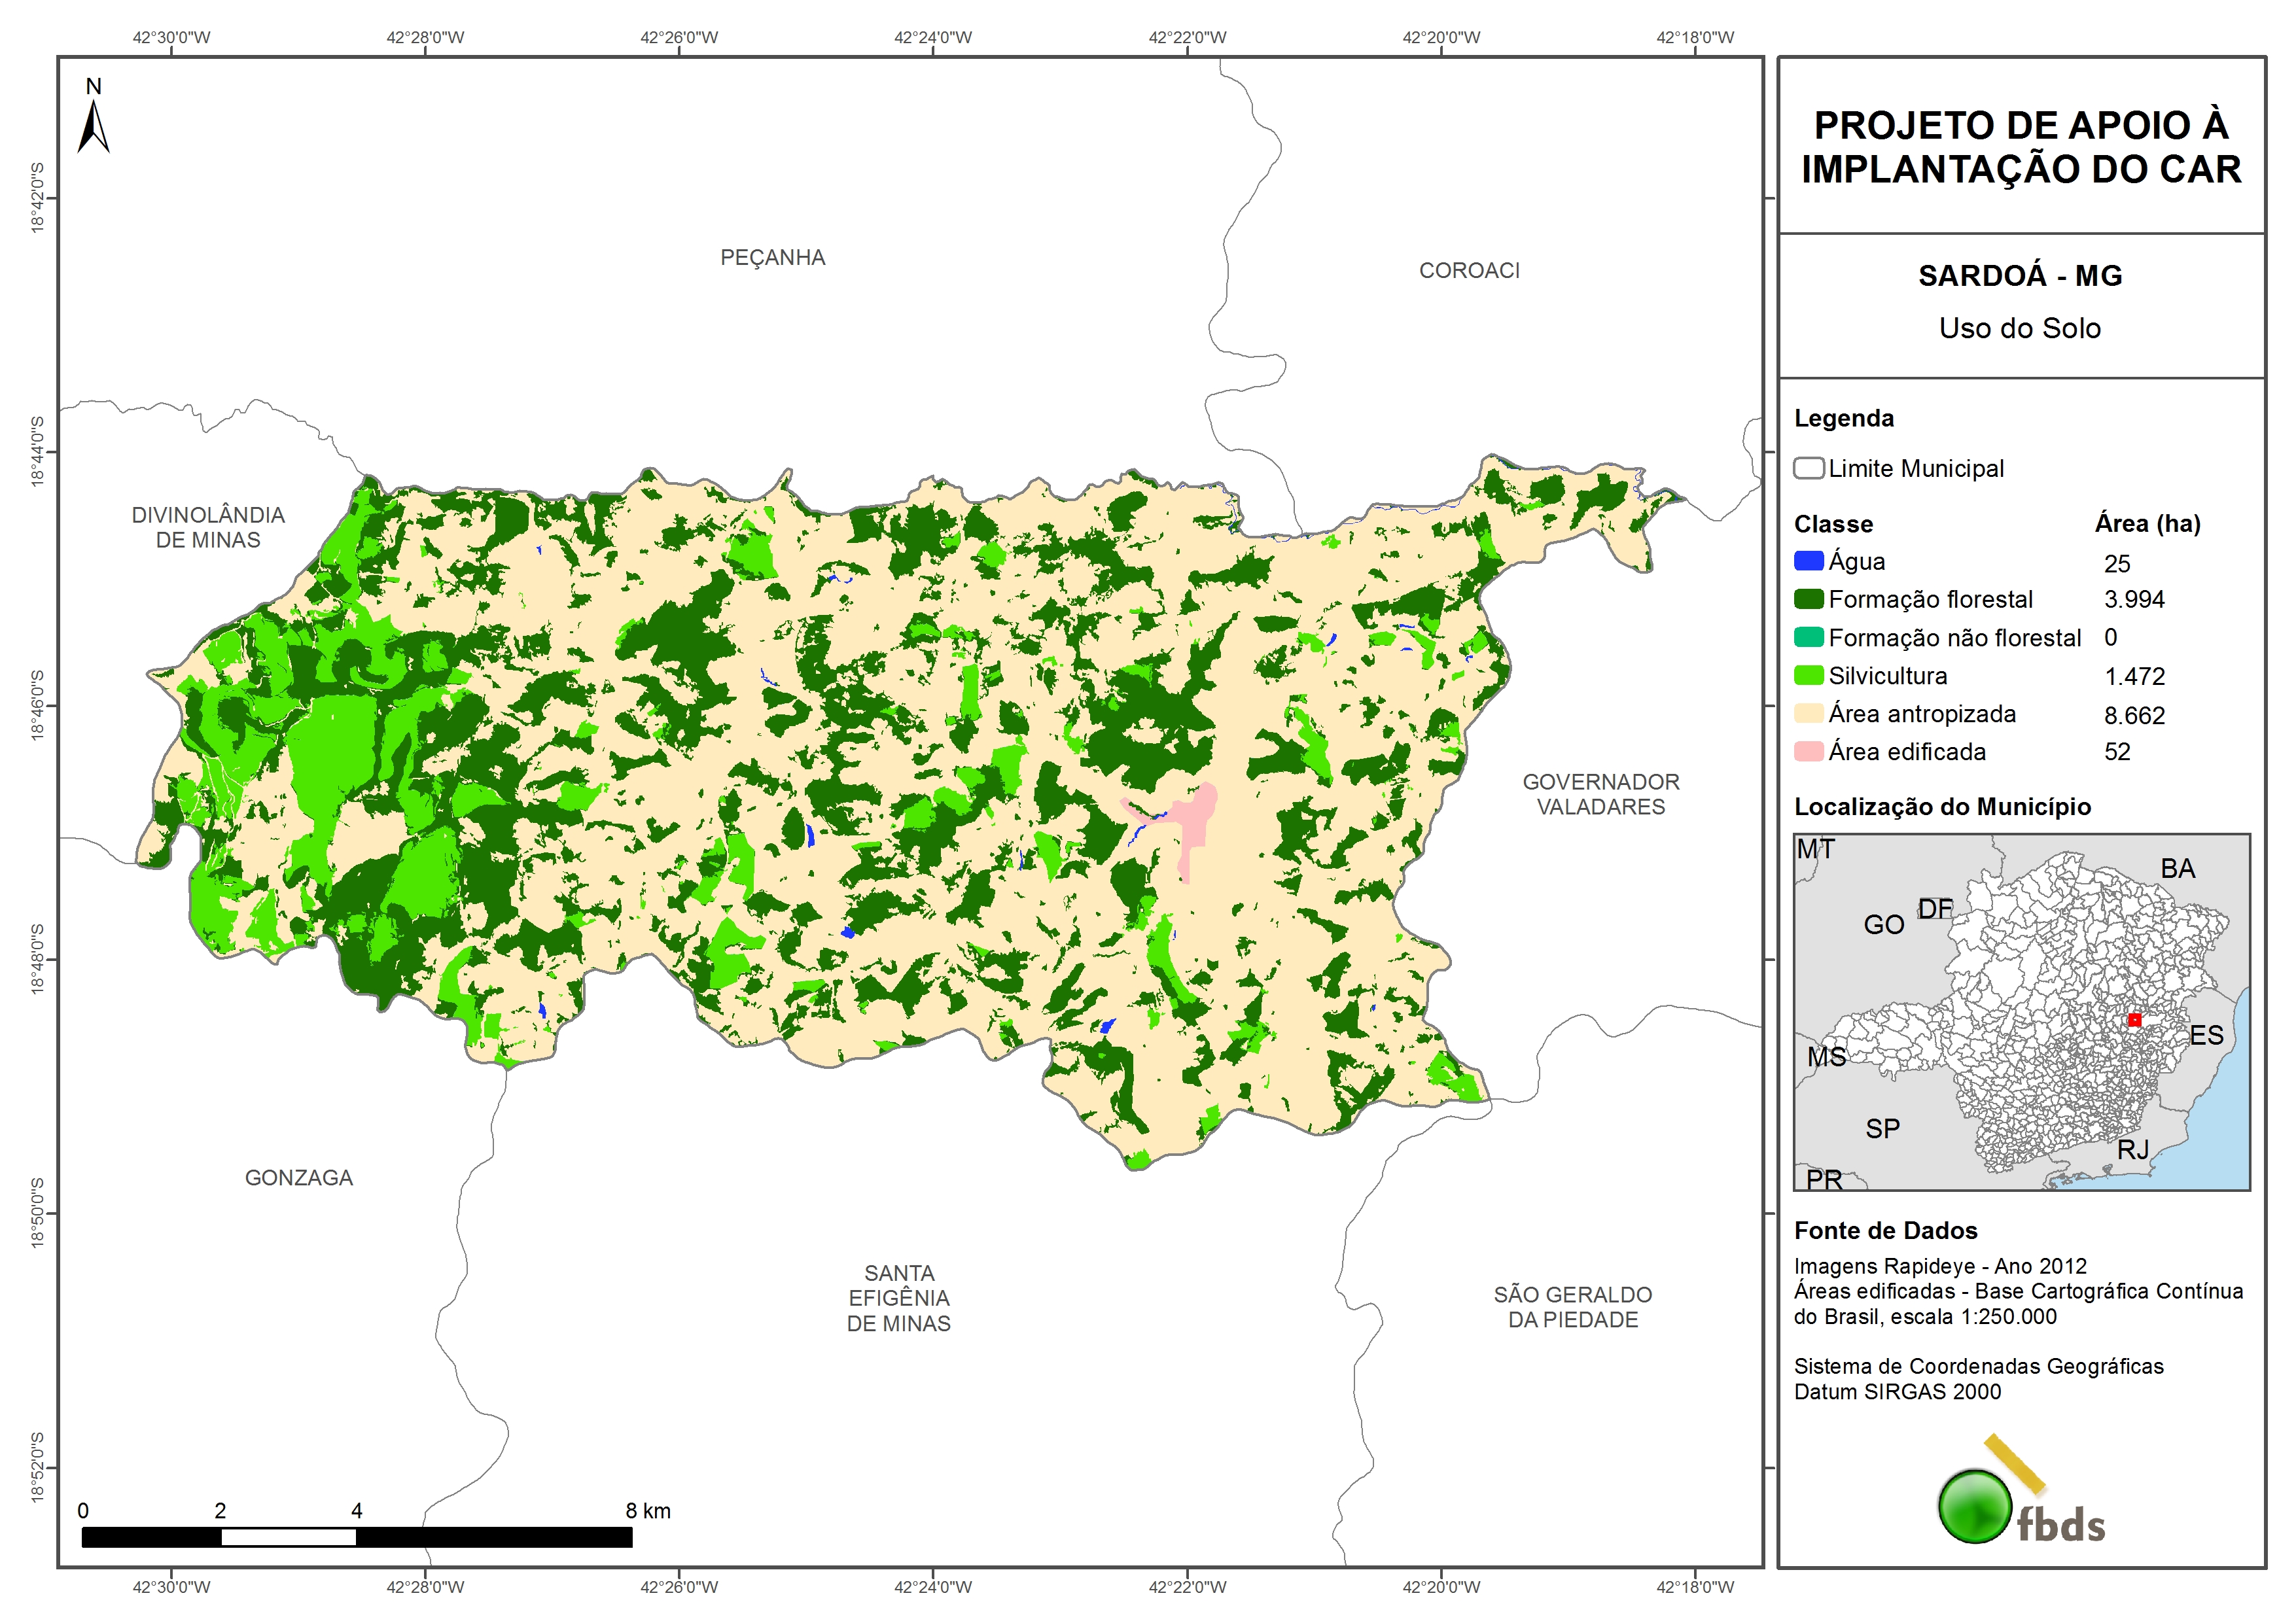
Task: Click the Limite Municipal legend symbol
Action: [1808, 468]
